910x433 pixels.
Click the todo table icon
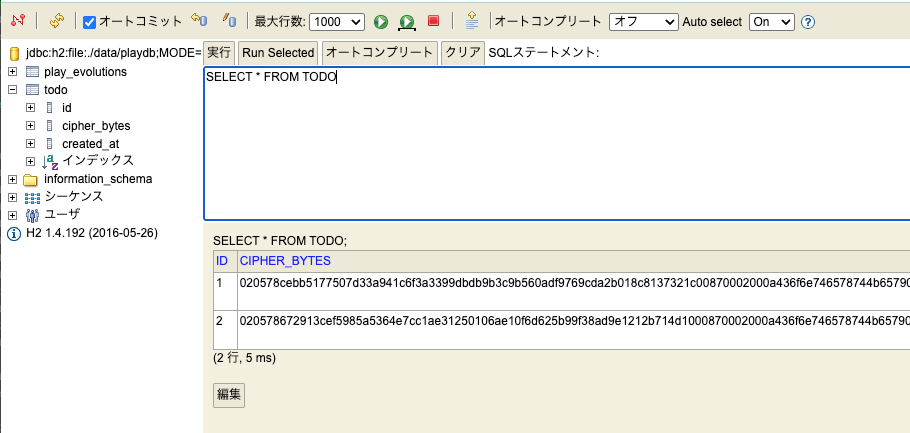point(32,90)
